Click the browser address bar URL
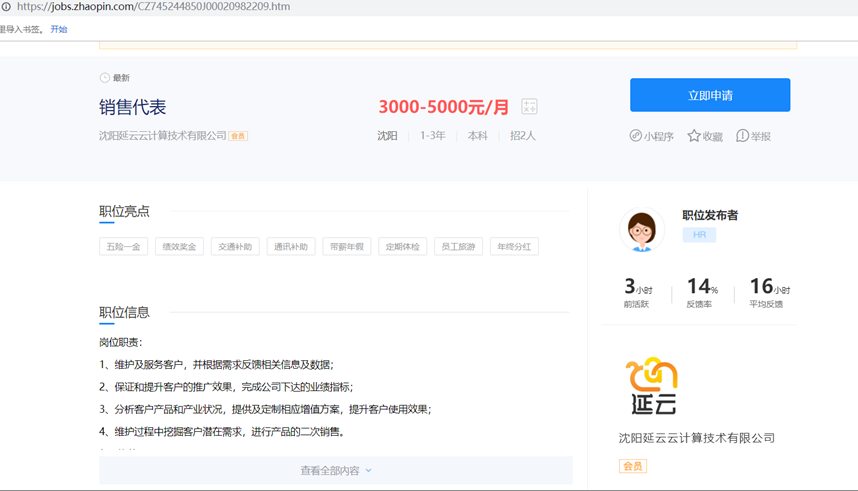Image resolution: width=858 pixels, height=491 pixels. click(153, 7)
